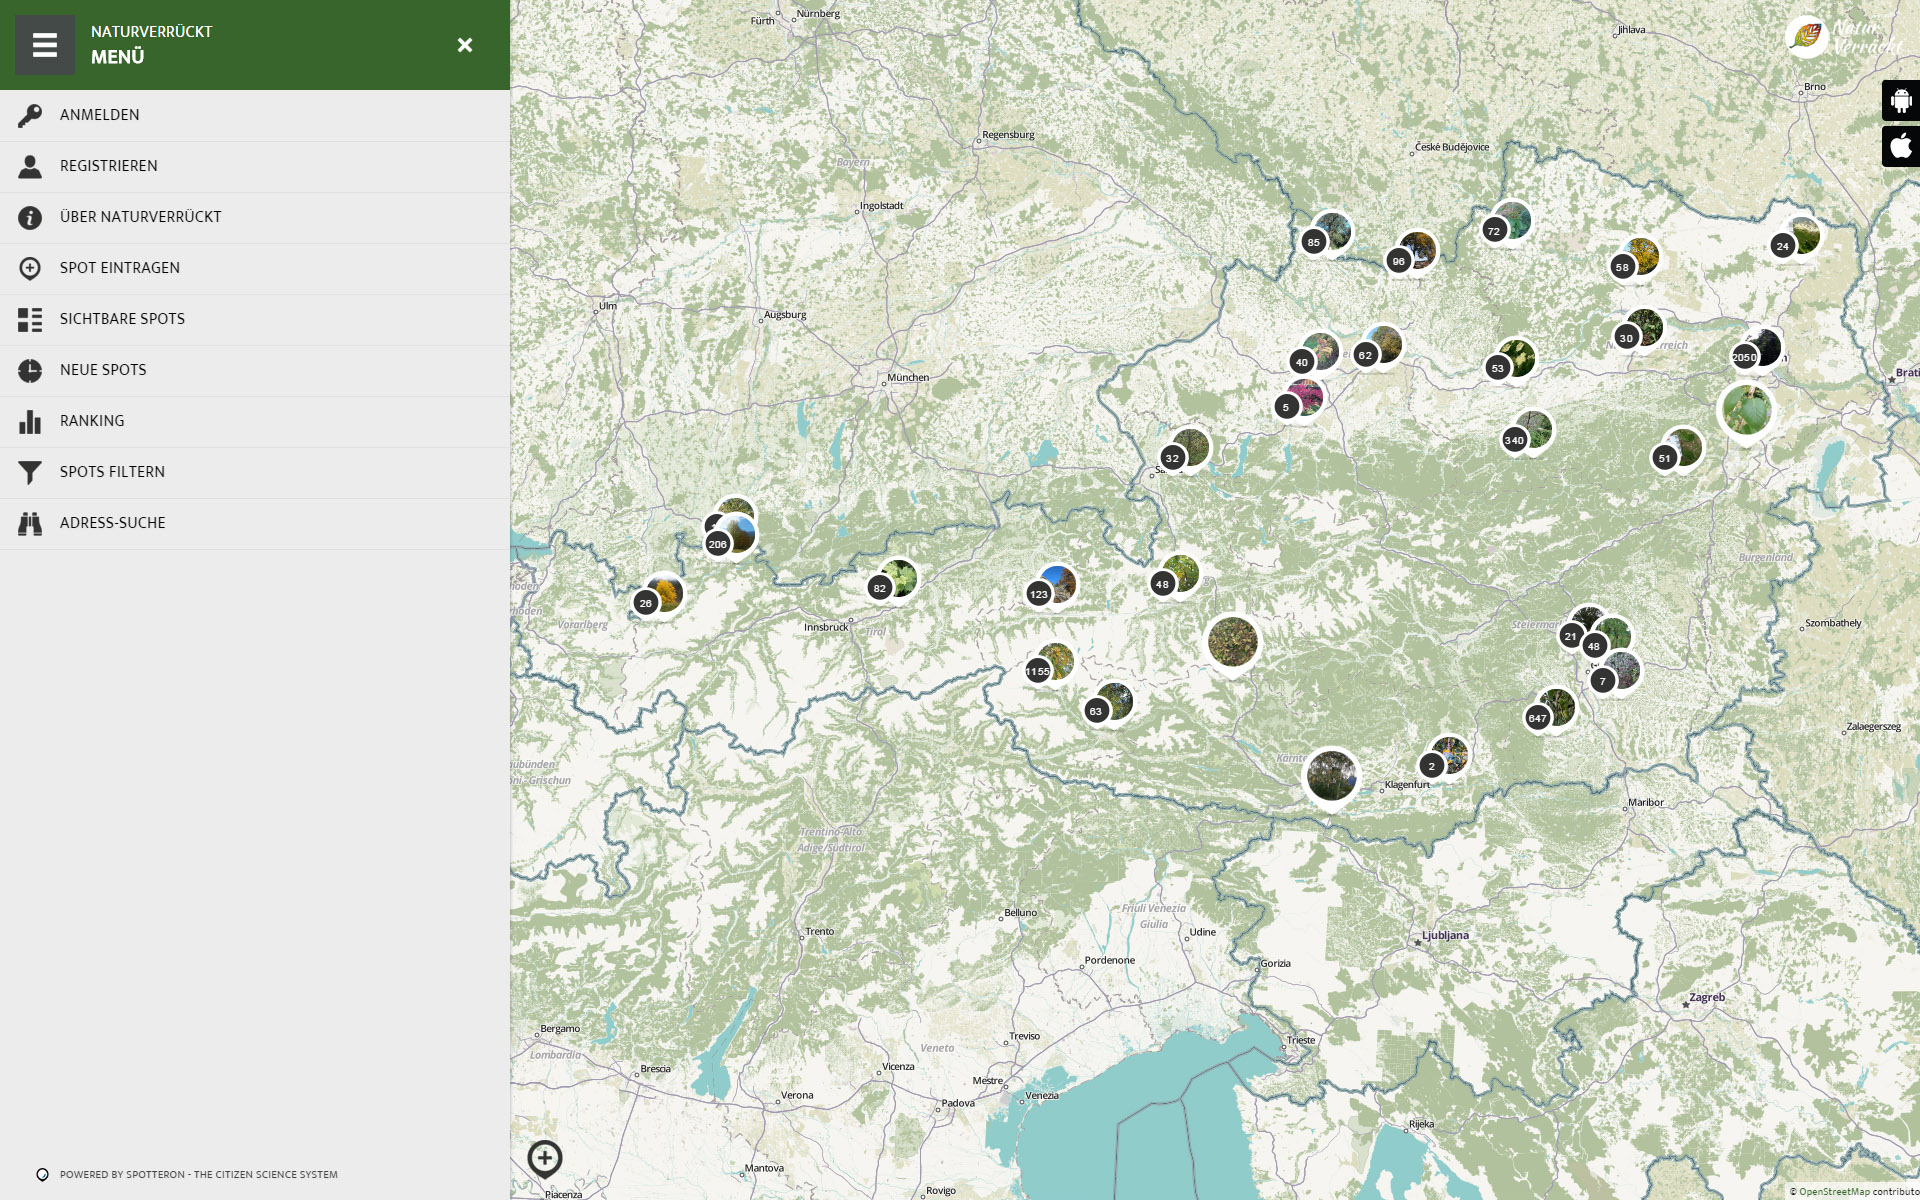
Task: Click the OpenStreetMap contributors link
Action: click(x=1833, y=1191)
